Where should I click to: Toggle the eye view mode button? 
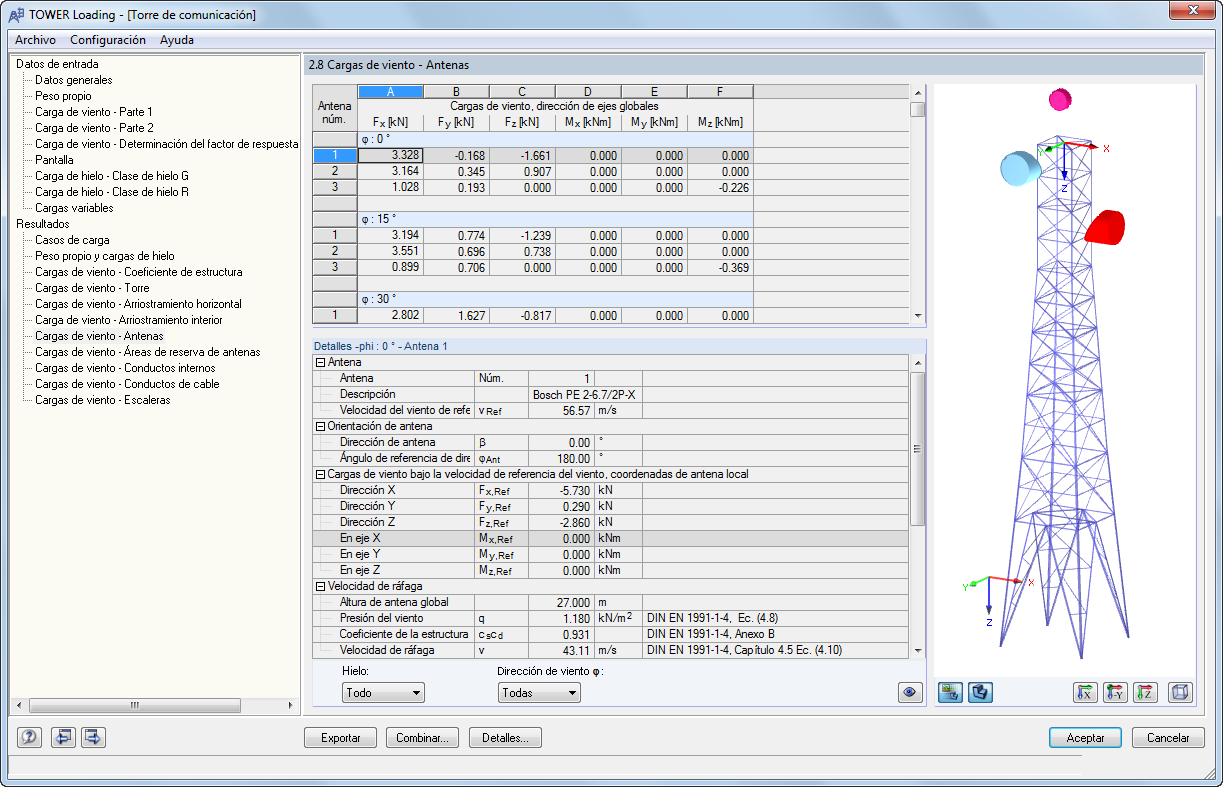tap(910, 692)
